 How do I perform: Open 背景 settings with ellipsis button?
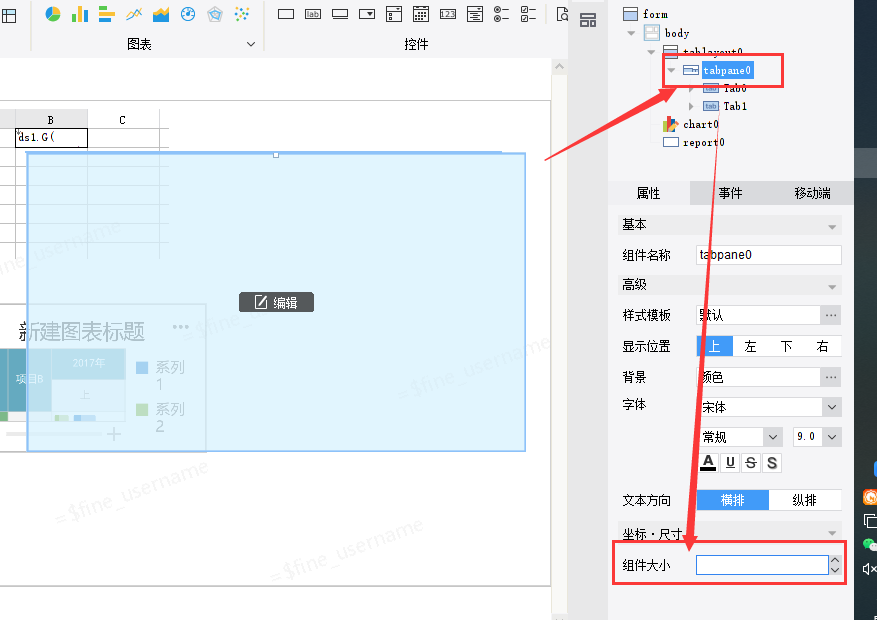coord(831,377)
